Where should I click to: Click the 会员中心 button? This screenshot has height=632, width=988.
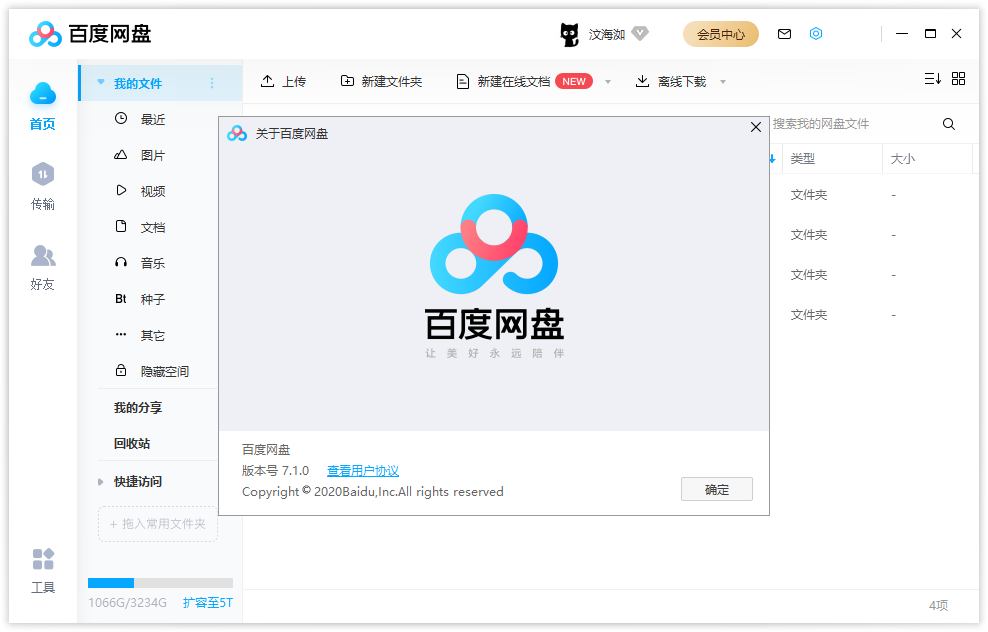(x=721, y=34)
